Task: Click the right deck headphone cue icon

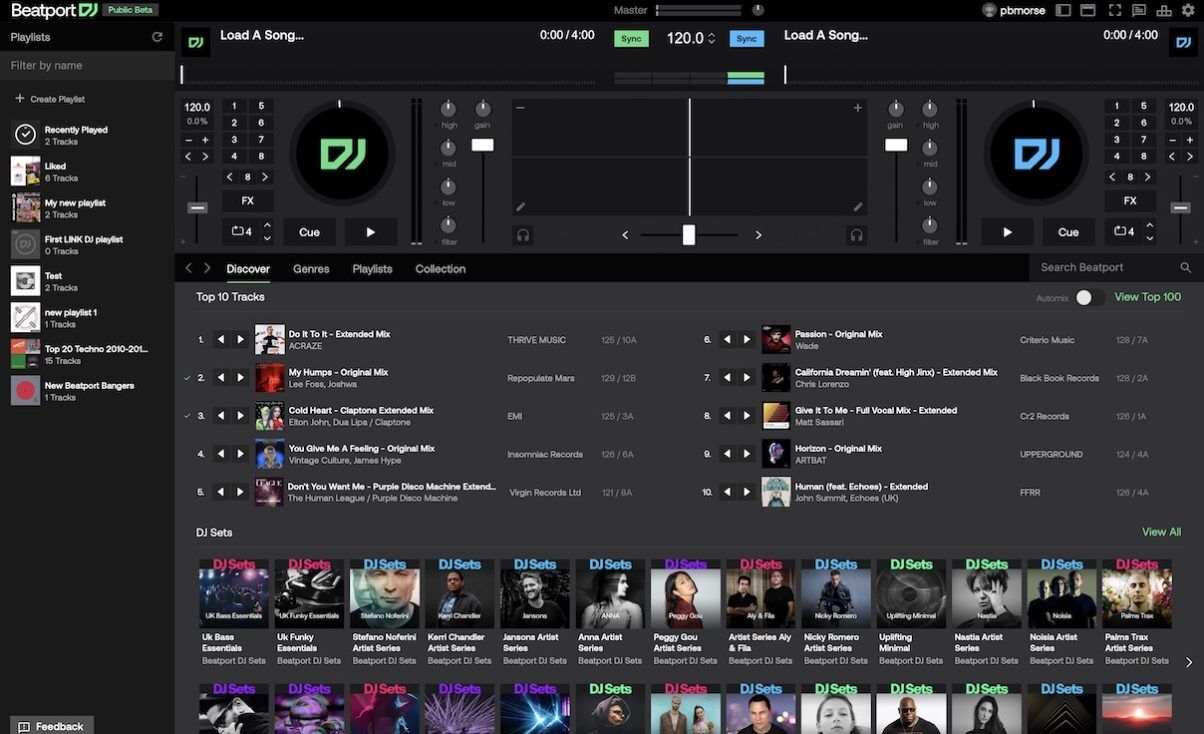Action: [856, 235]
